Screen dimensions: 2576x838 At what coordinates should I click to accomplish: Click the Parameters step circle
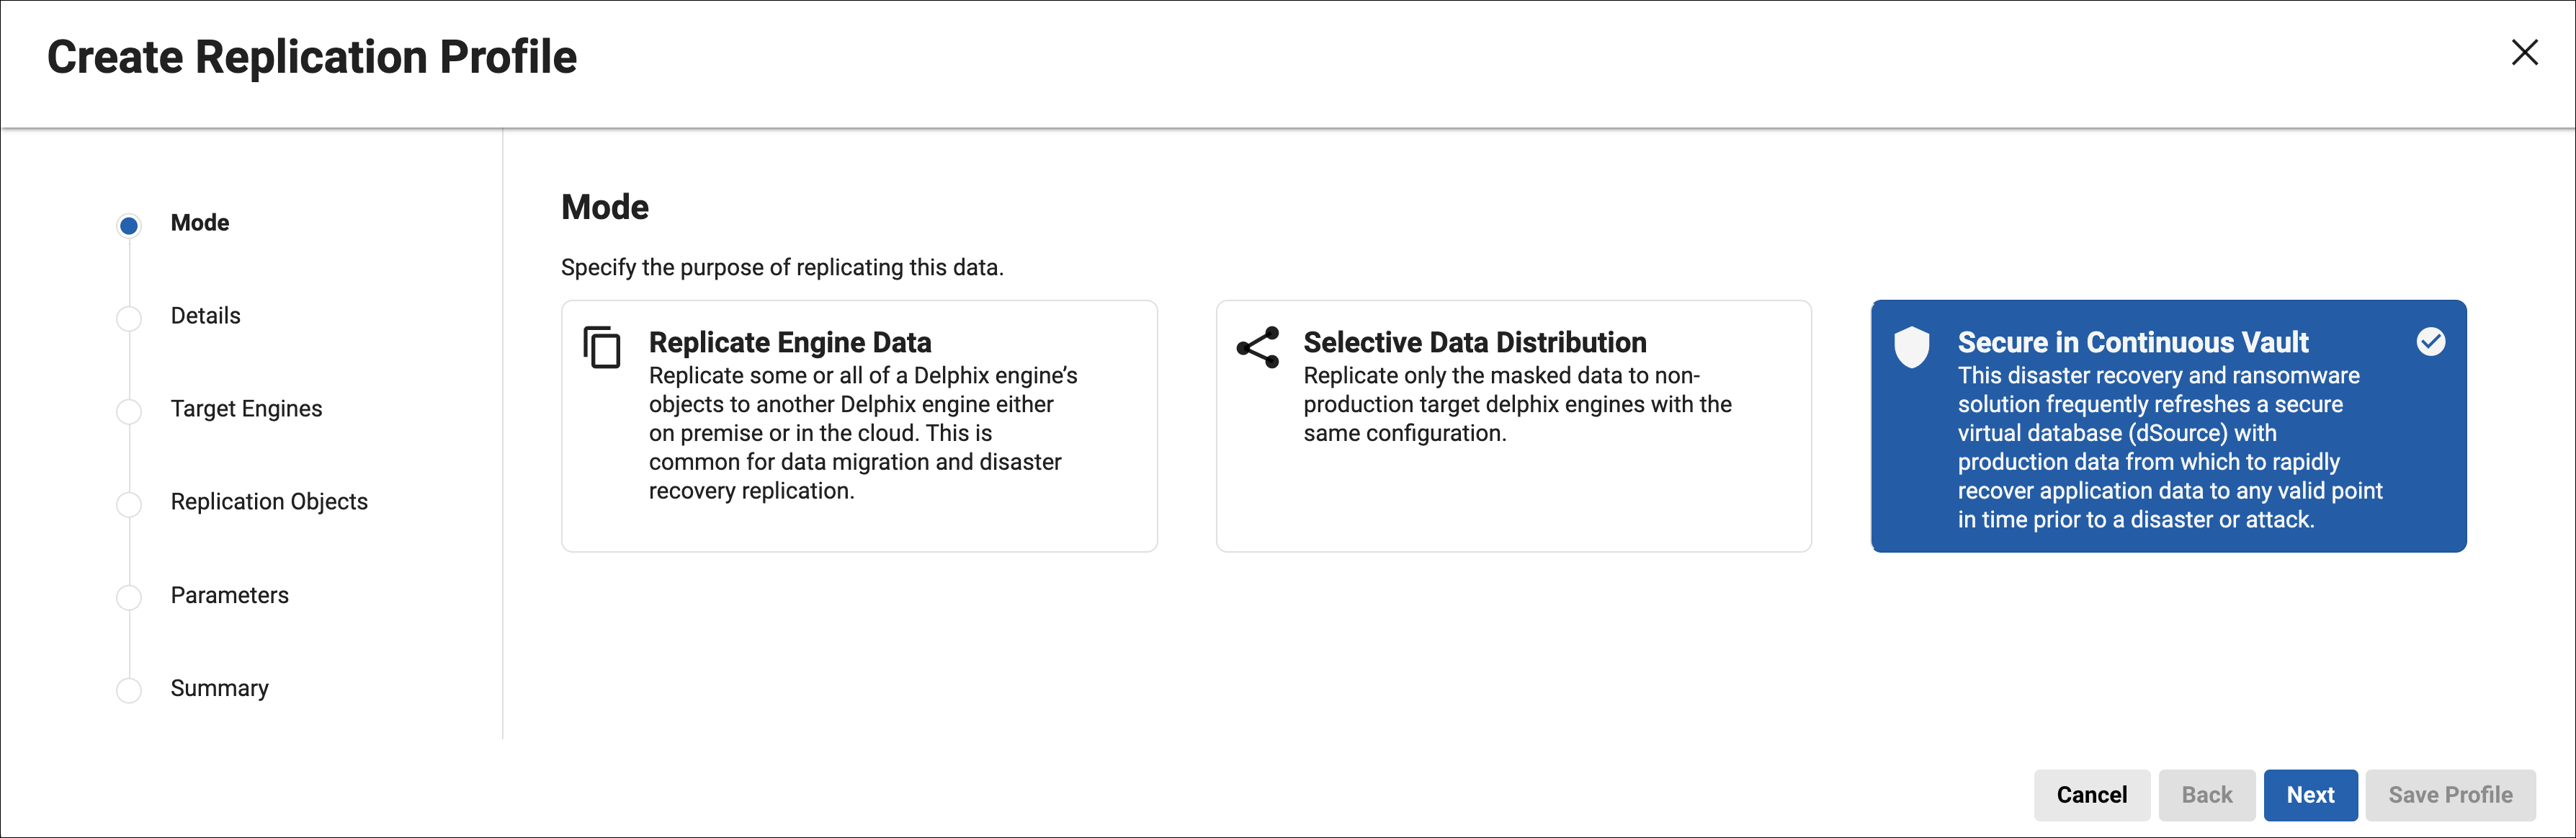(x=129, y=598)
